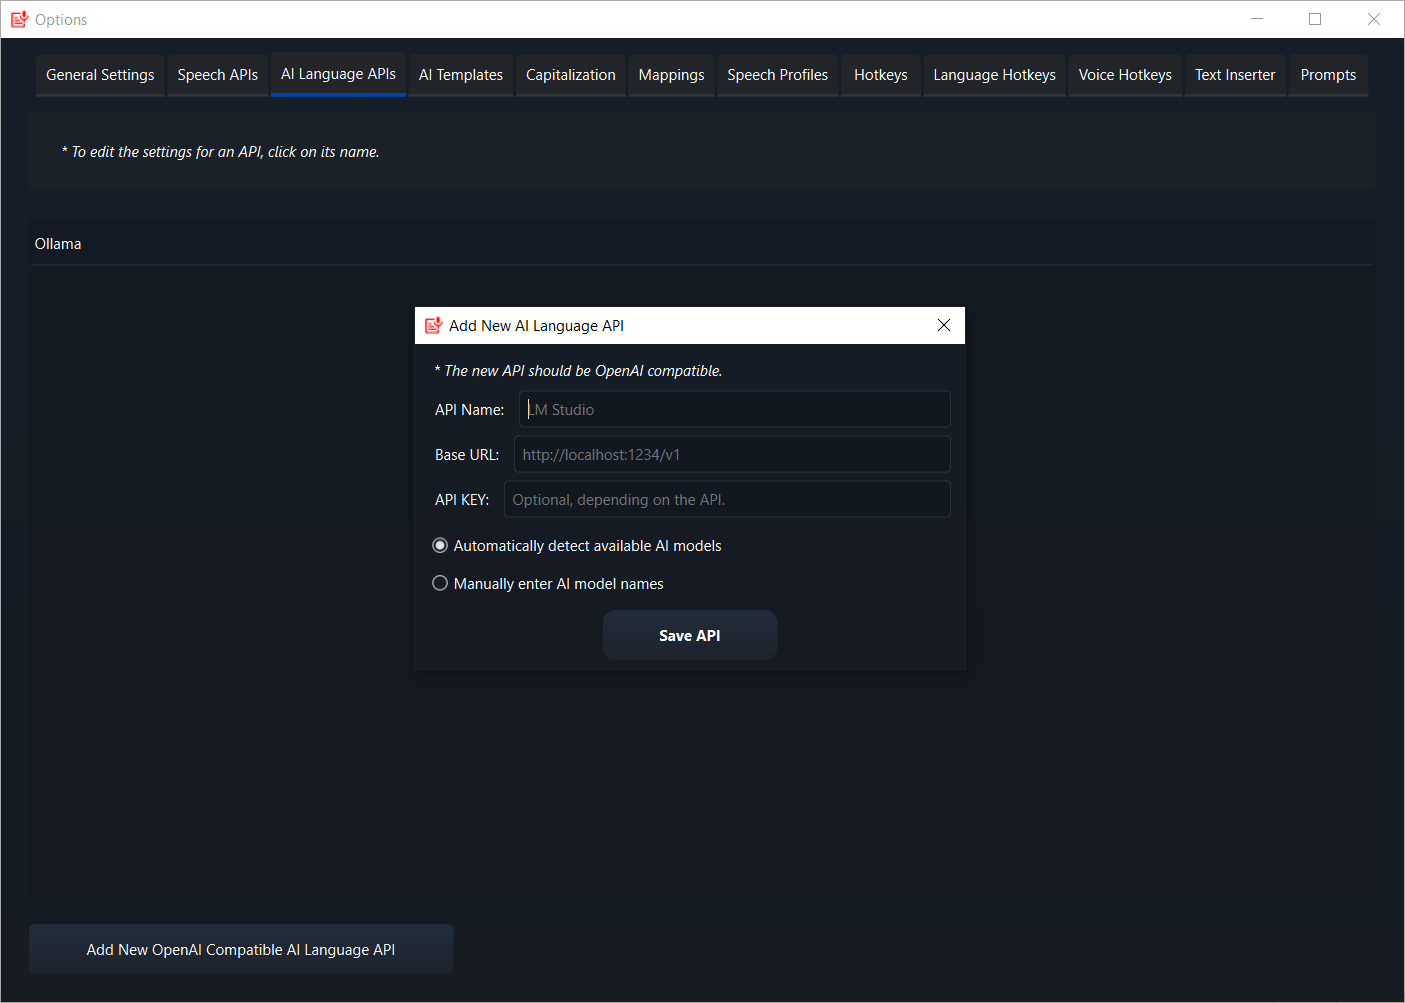Click the Base URL input field
Image resolution: width=1405 pixels, height=1003 pixels.
click(731, 453)
